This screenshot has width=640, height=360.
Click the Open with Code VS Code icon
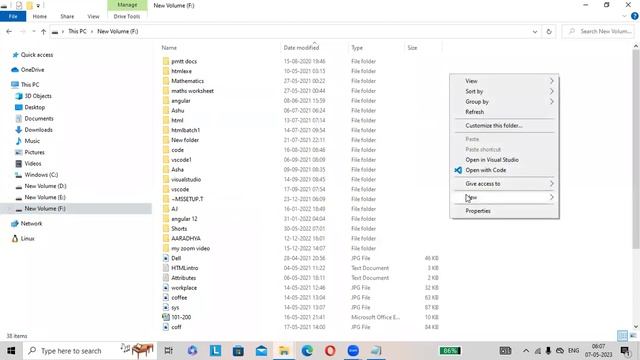pyautogui.click(x=458, y=170)
